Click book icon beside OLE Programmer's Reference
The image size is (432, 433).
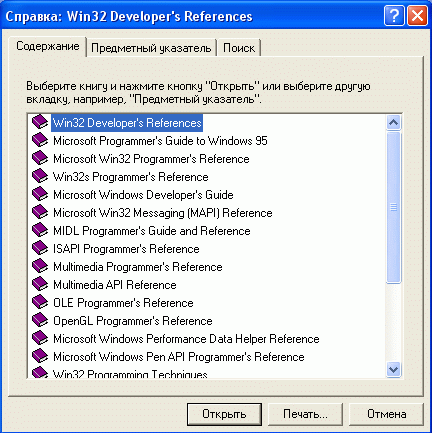pyautogui.click(x=40, y=302)
